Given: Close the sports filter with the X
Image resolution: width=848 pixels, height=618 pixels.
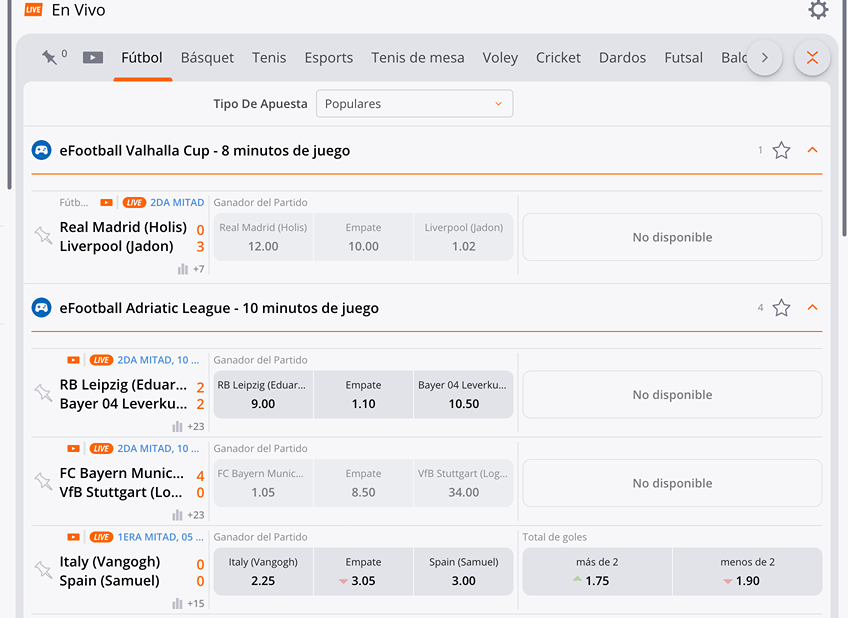Looking at the screenshot, I should [x=812, y=58].
